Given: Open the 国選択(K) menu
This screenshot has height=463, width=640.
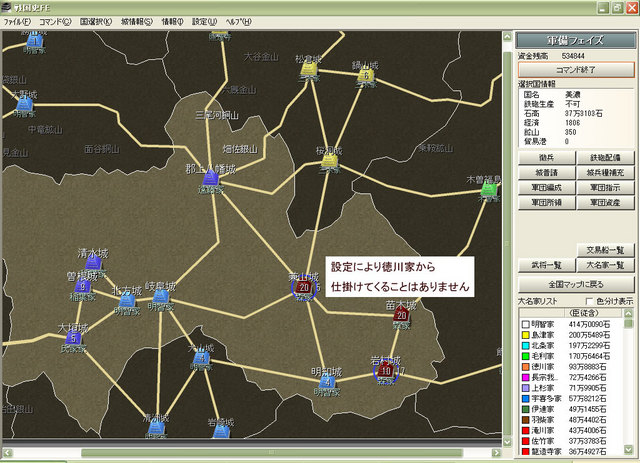Looking at the screenshot, I should 96,22.
